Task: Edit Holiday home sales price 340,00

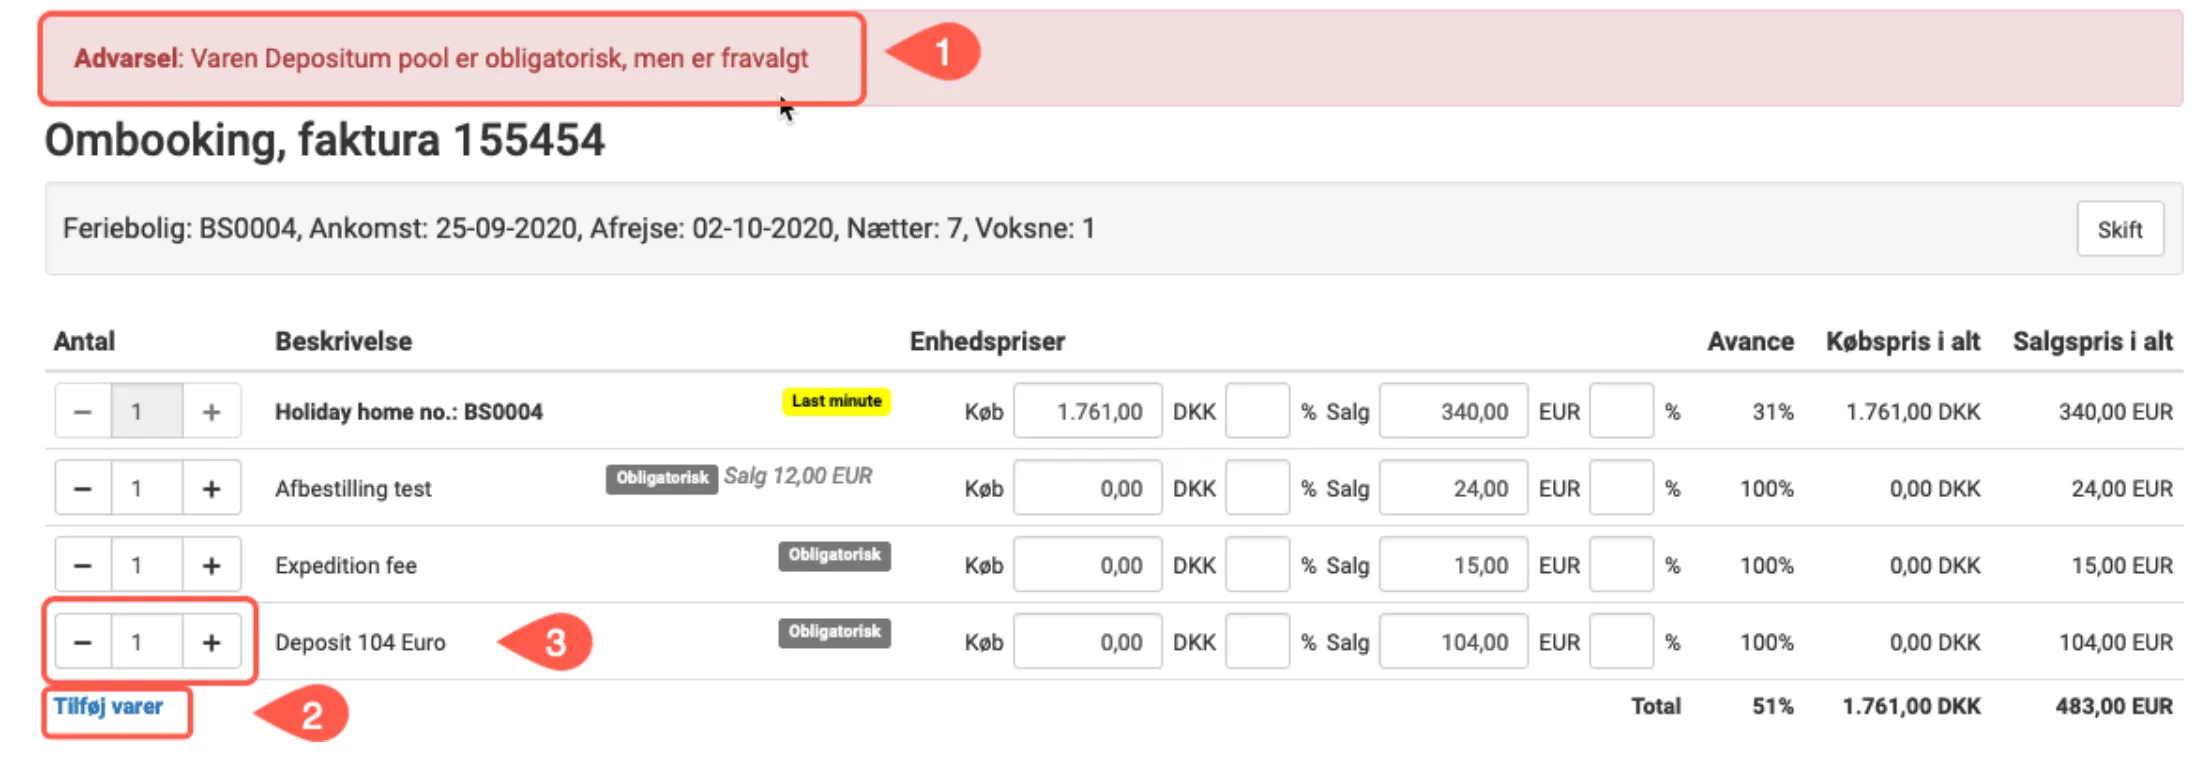Action: pyautogui.click(x=1453, y=412)
